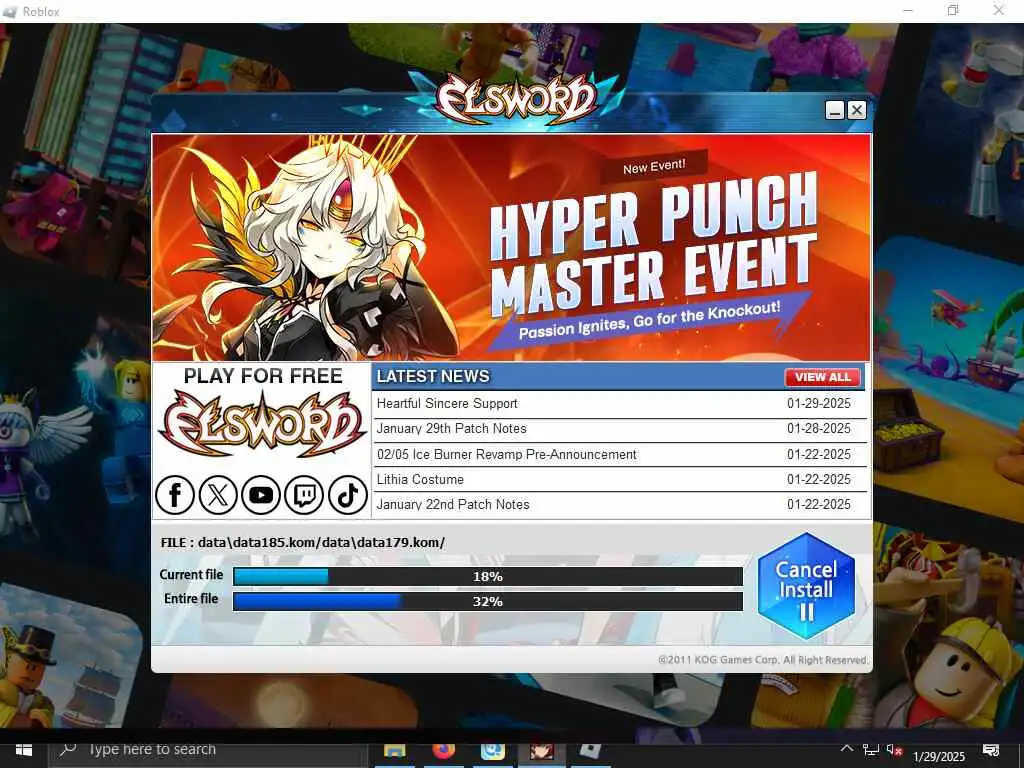Viewport: 1024px width, 768px height.
Task: Click the 01-28-2025 news date
Action: 818,429
